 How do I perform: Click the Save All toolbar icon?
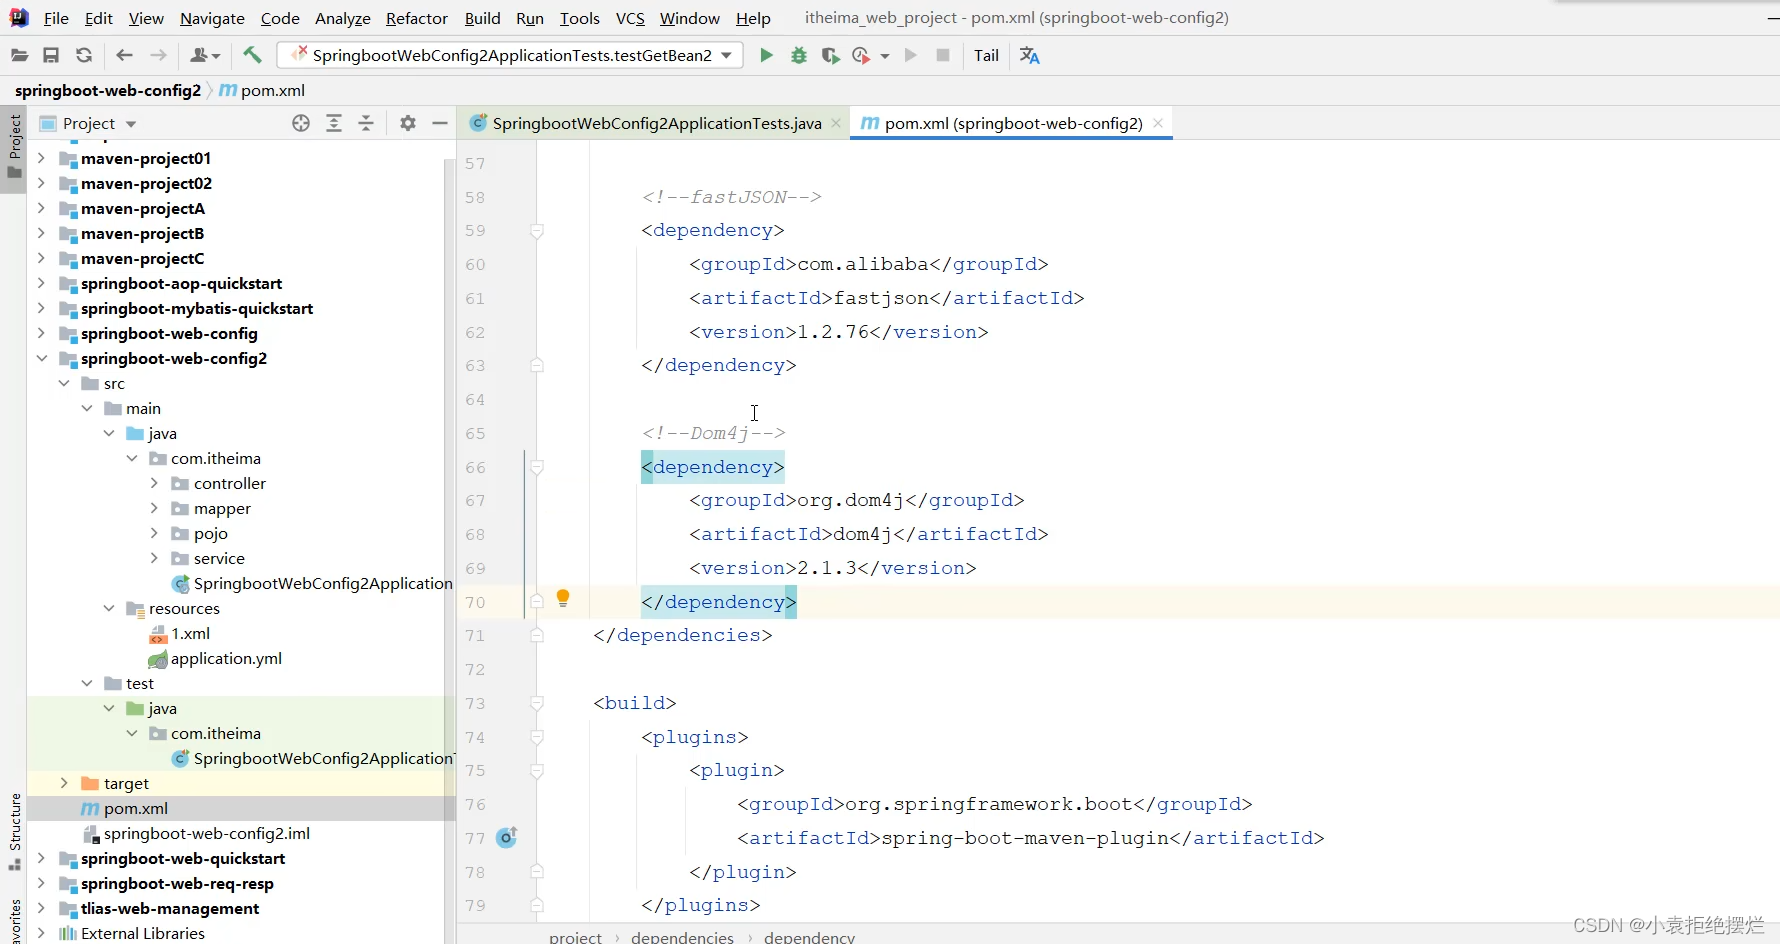click(51, 56)
